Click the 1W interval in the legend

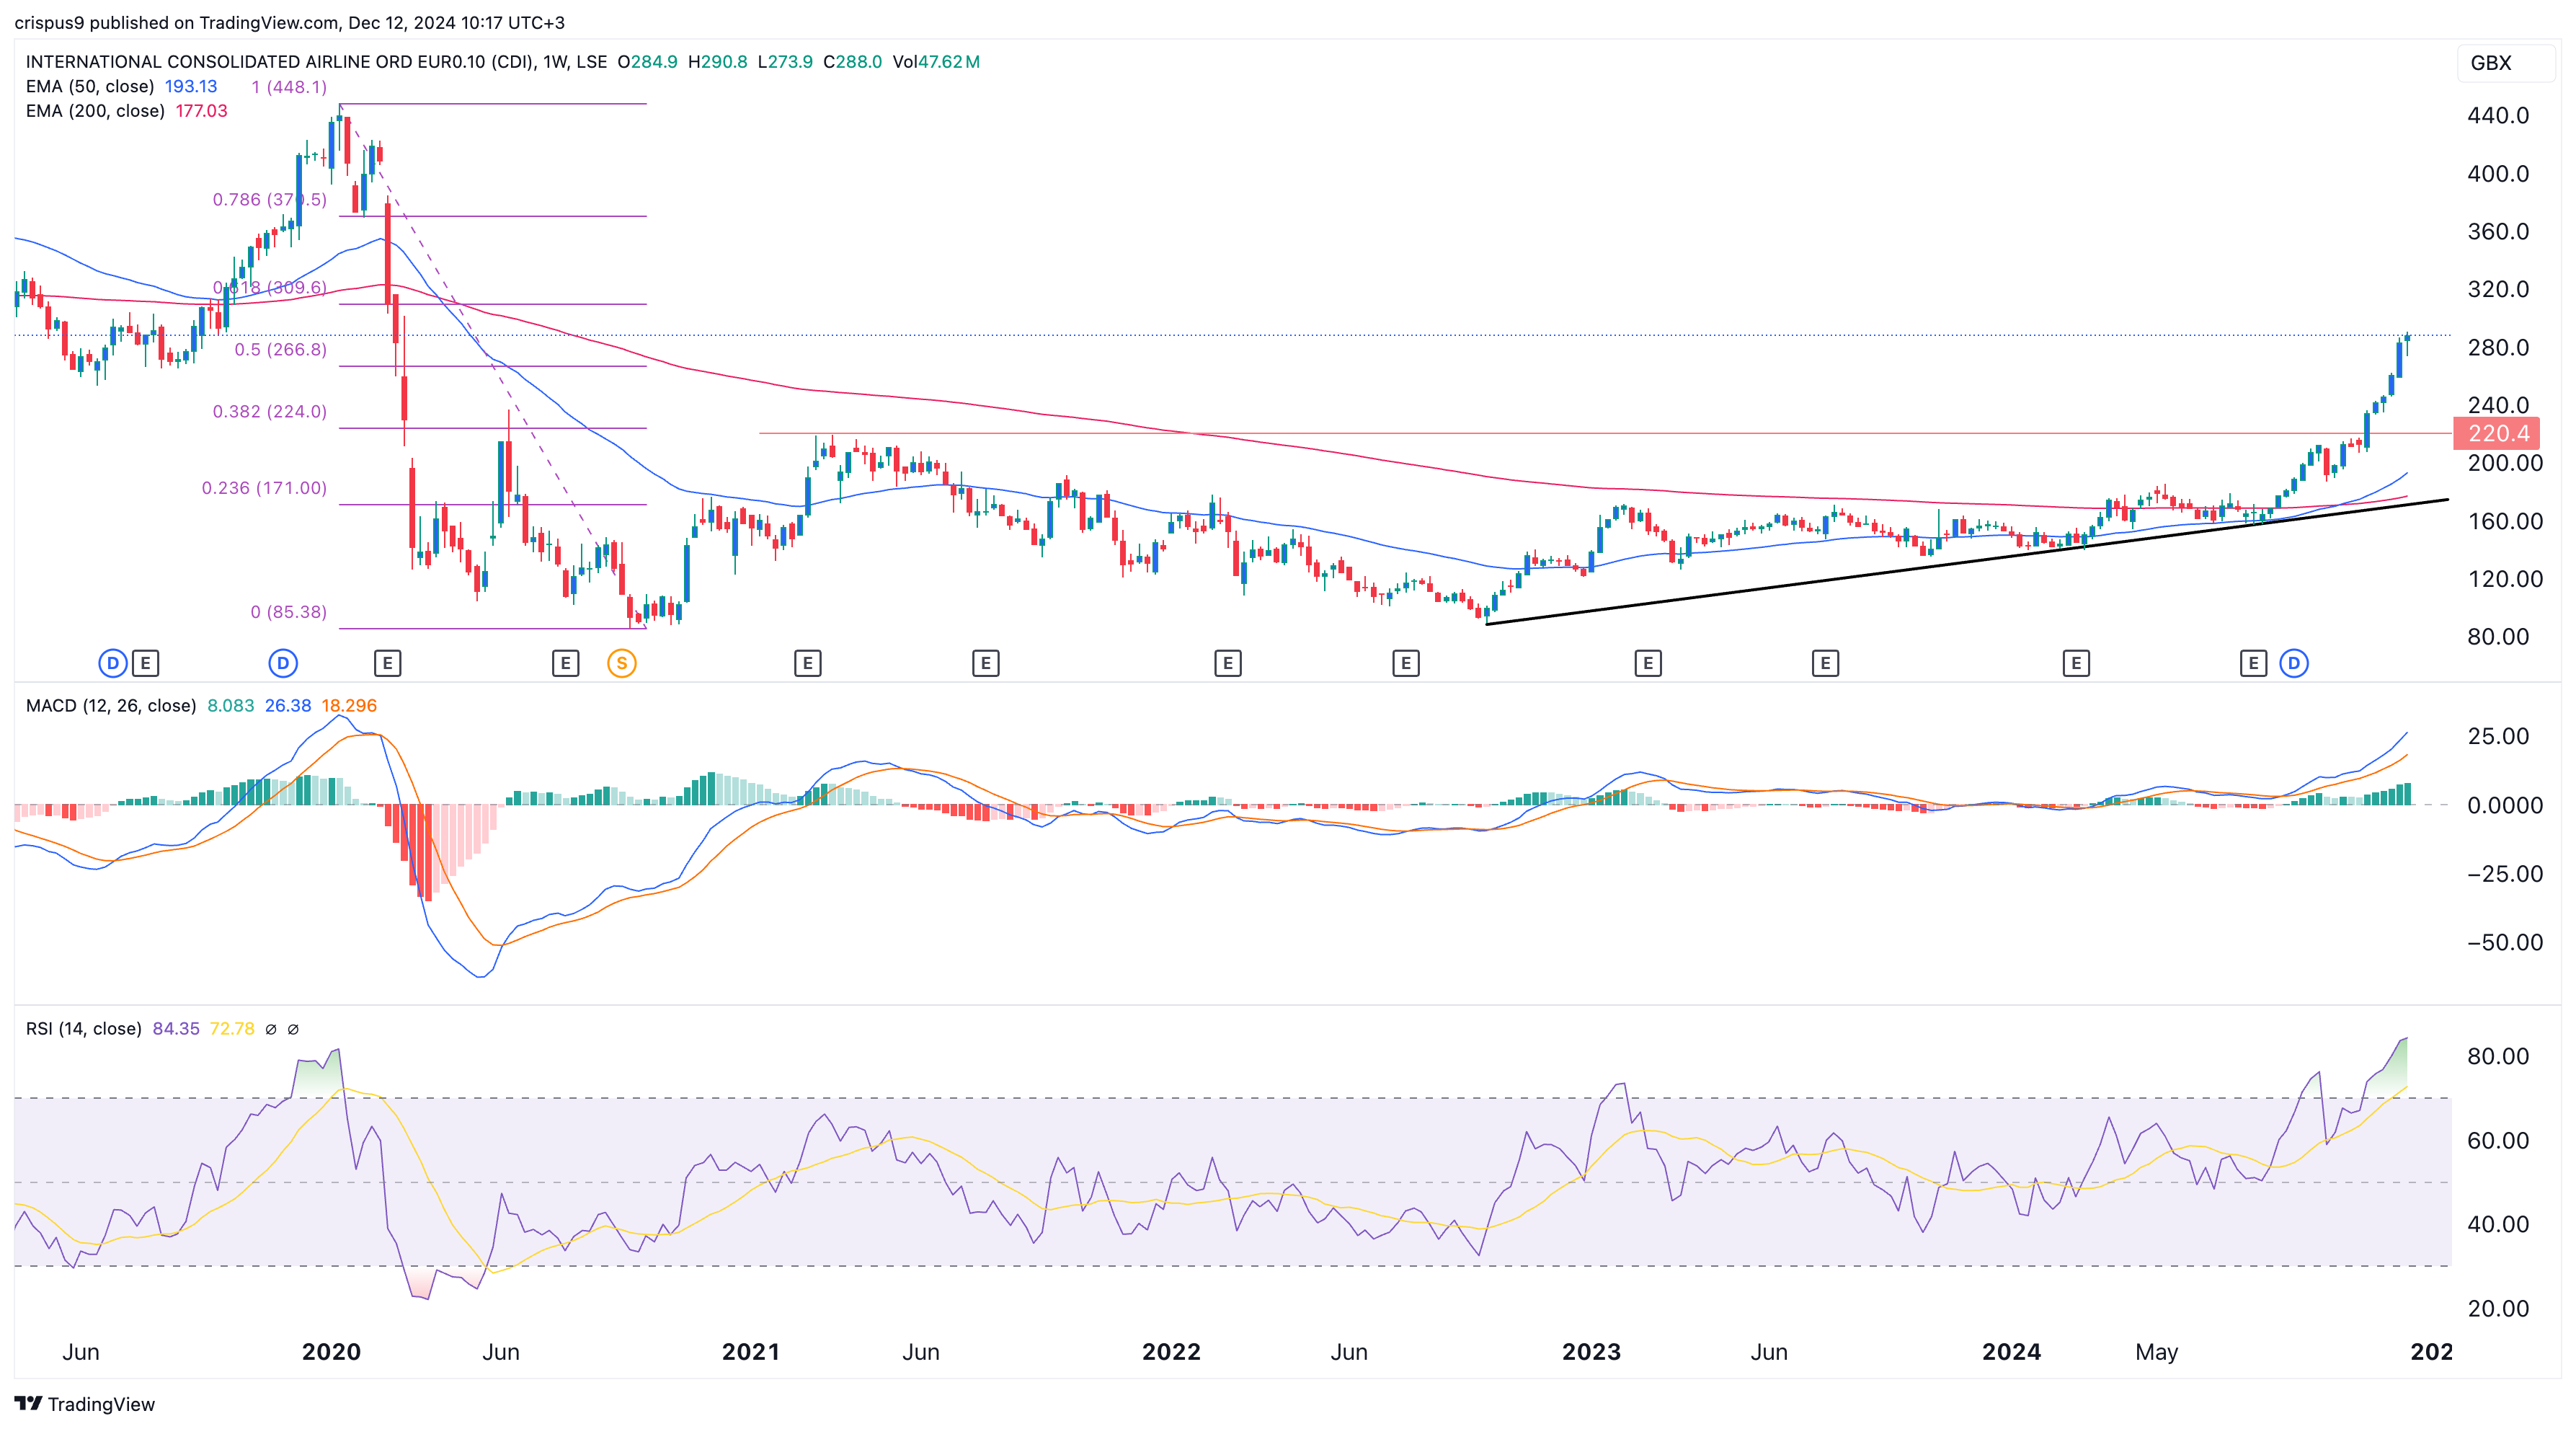556,62
